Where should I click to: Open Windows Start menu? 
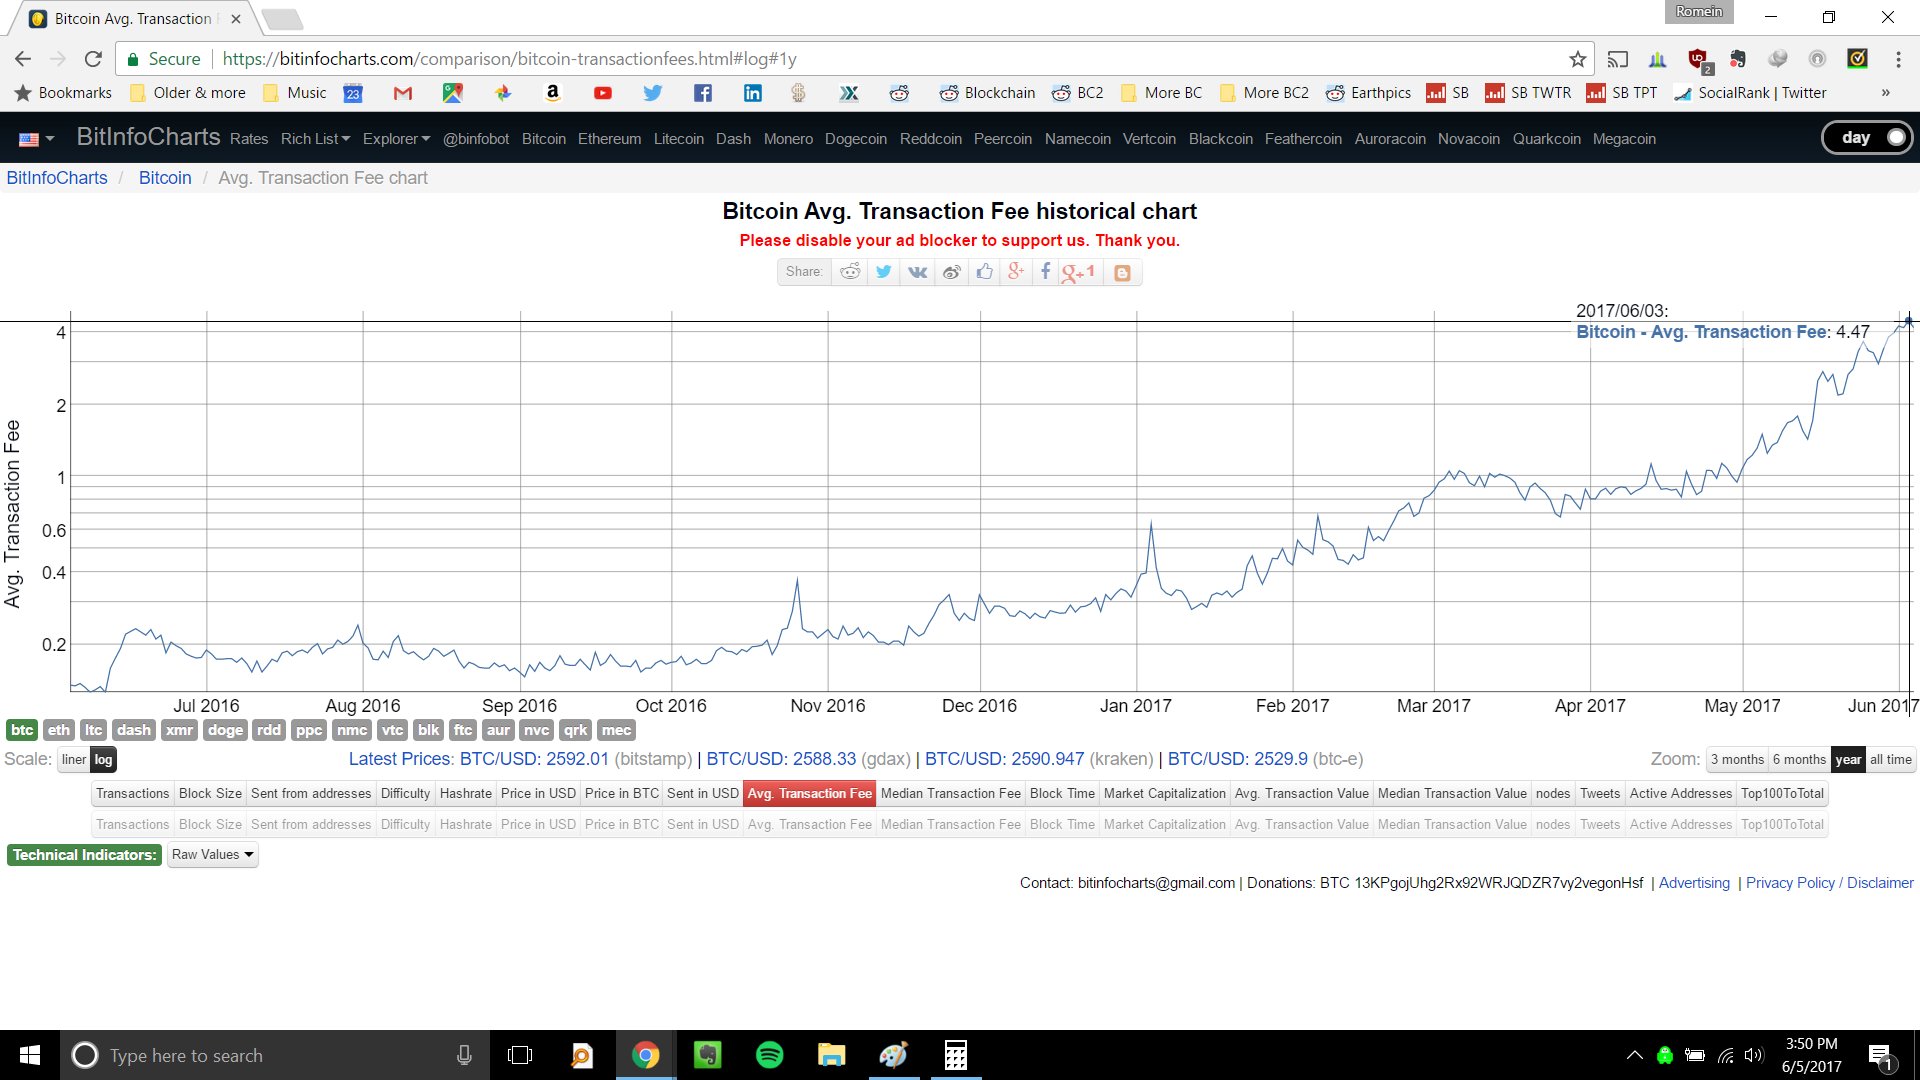(30, 1055)
